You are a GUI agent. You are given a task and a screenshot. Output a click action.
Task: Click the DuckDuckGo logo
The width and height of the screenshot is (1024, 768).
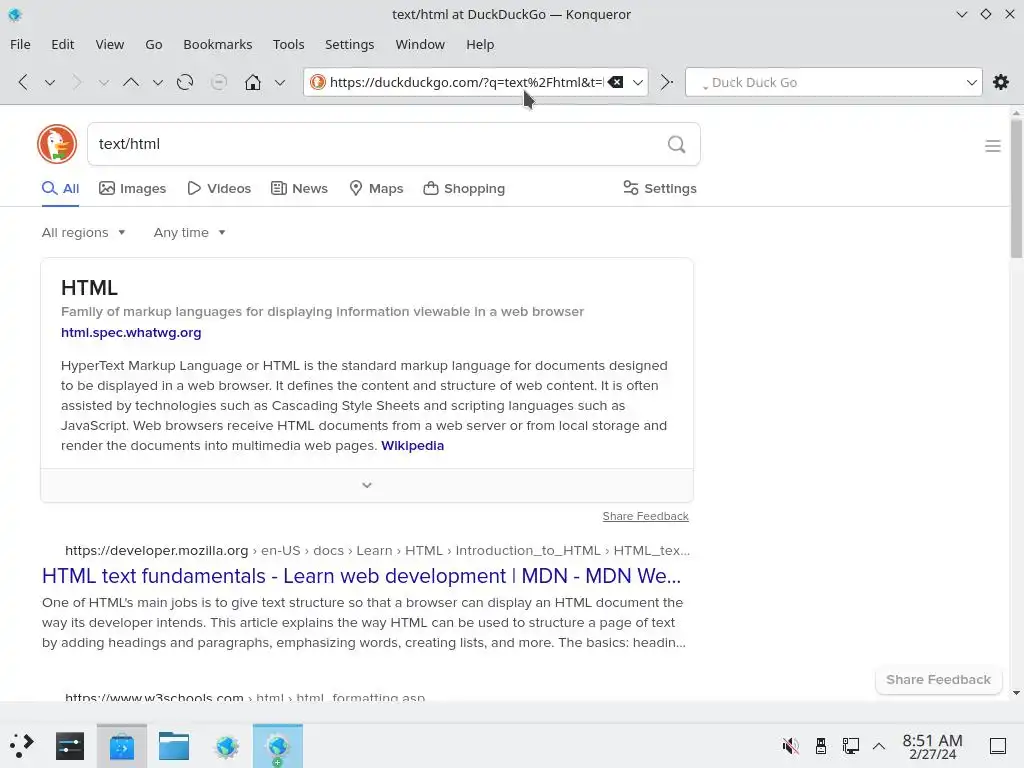[57, 144]
